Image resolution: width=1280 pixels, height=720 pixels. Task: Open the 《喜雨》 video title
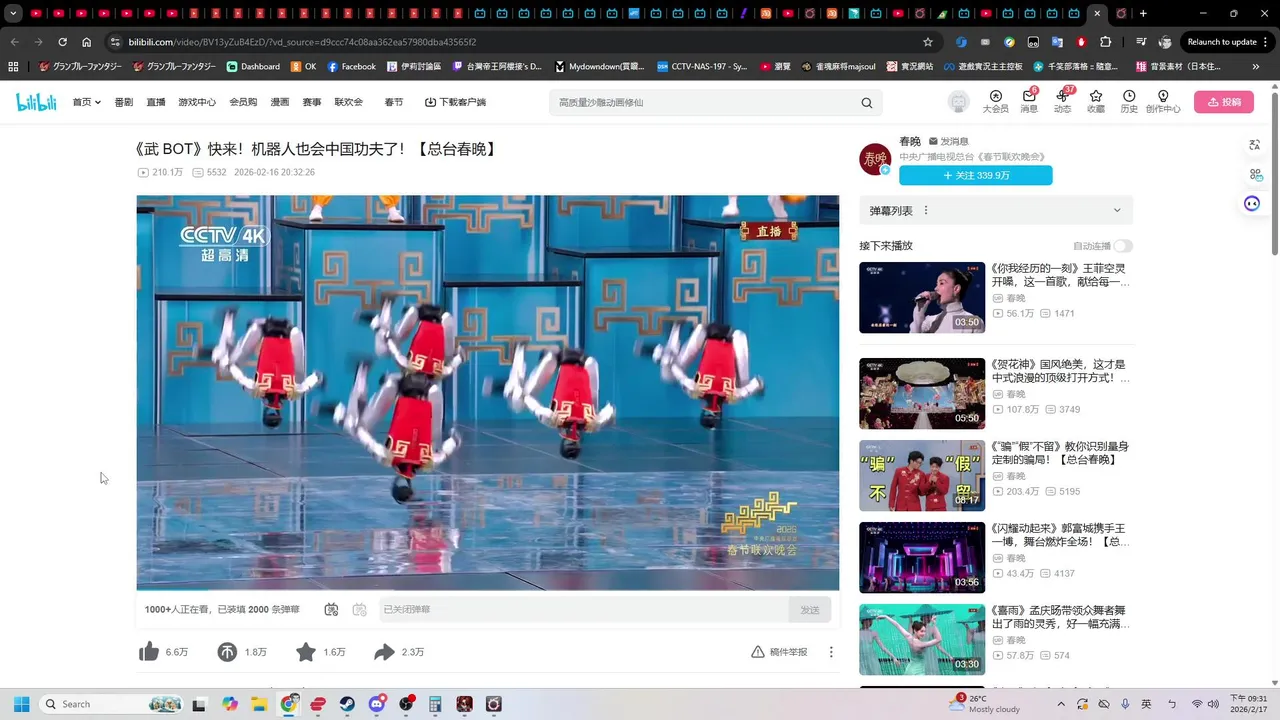click(1060, 617)
